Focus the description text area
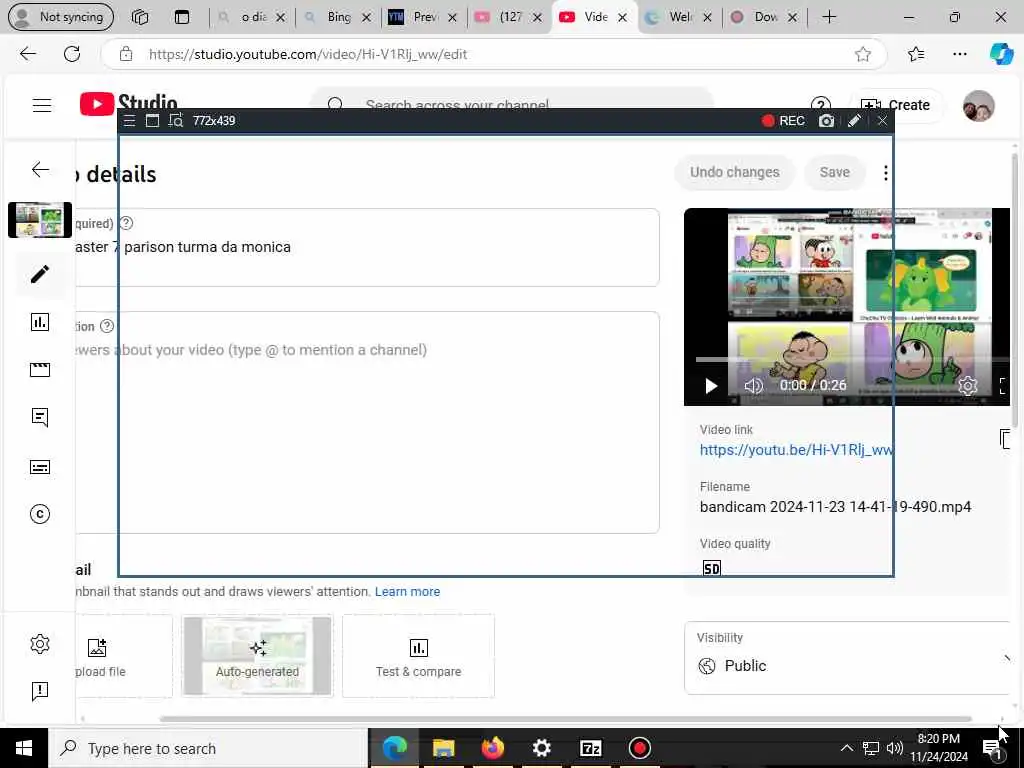Viewport: 1024px width, 768px height. 367,423
